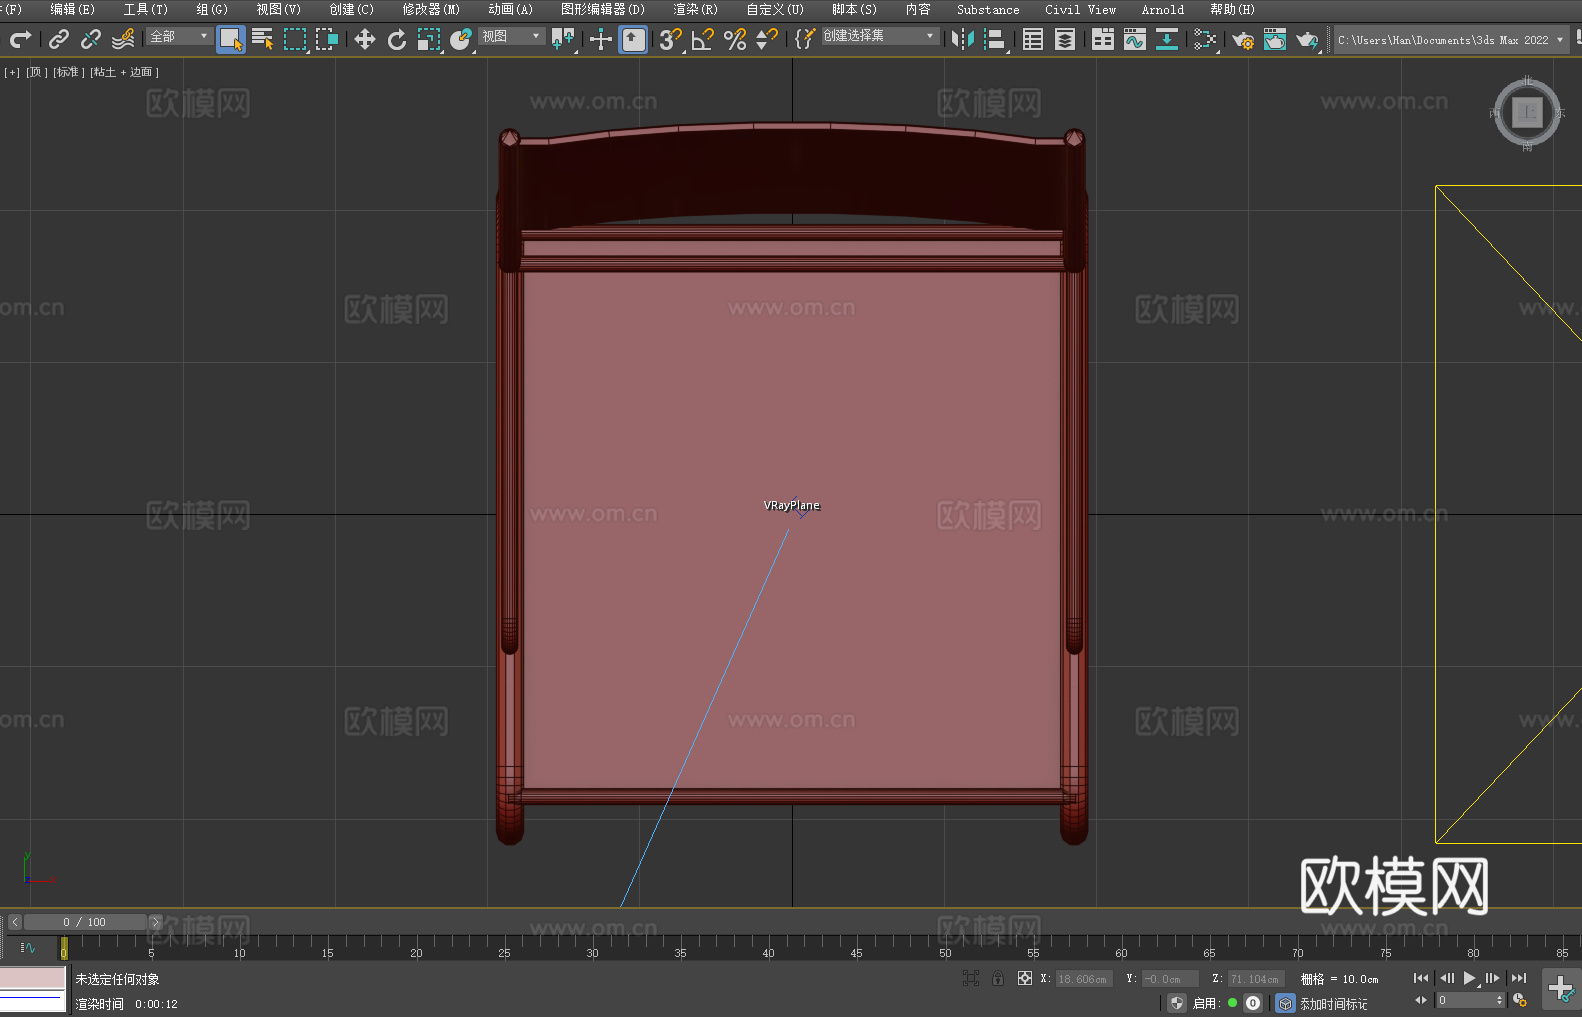The height and width of the screenshot is (1017, 1582).
Task: Click the Align tool icon
Action: pos(995,39)
